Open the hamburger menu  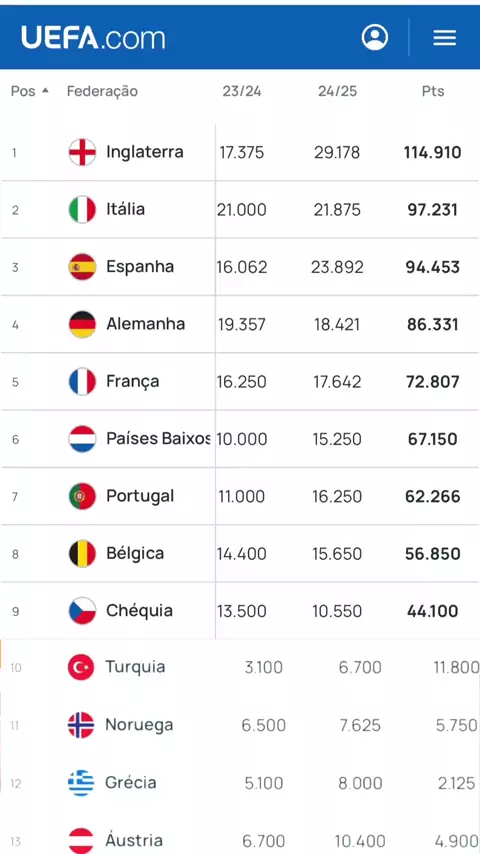pos(445,38)
